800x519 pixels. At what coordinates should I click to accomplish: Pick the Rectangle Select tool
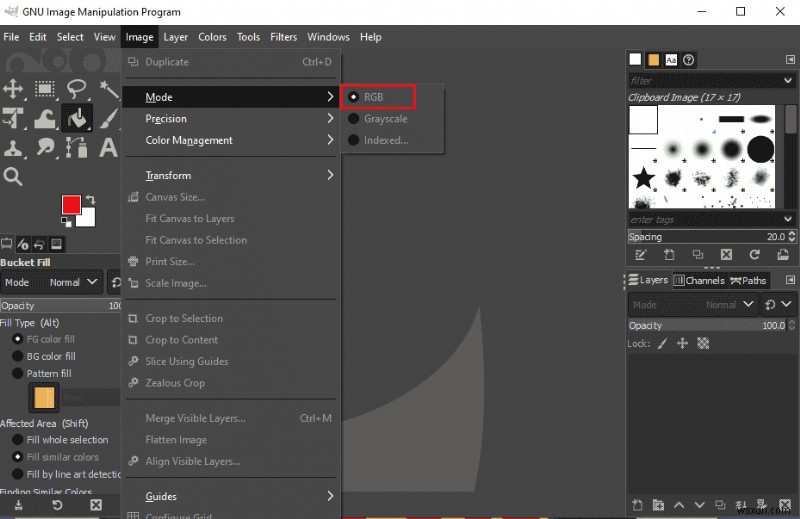(x=45, y=90)
